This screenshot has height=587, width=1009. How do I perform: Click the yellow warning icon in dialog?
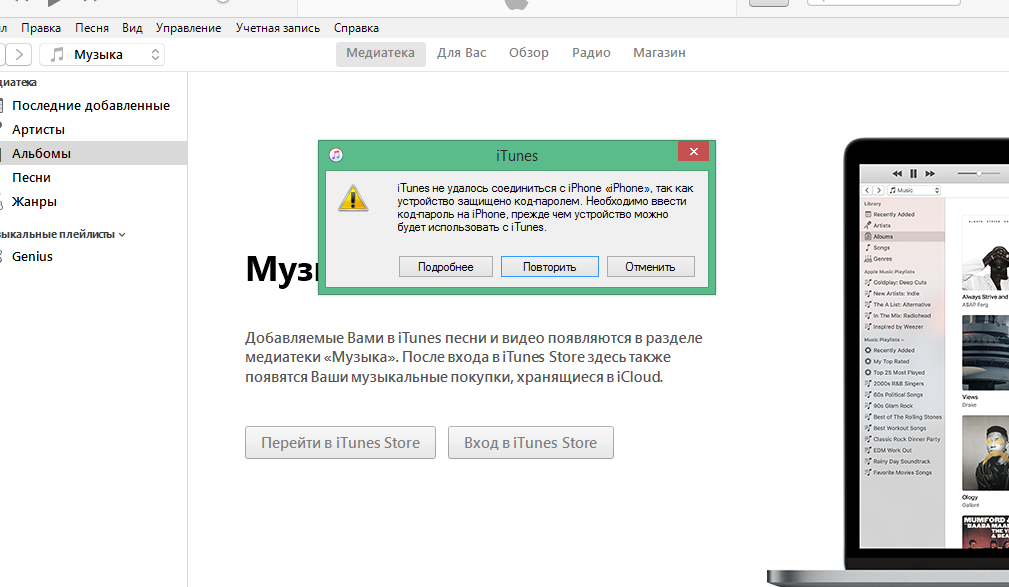click(x=353, y=198)
